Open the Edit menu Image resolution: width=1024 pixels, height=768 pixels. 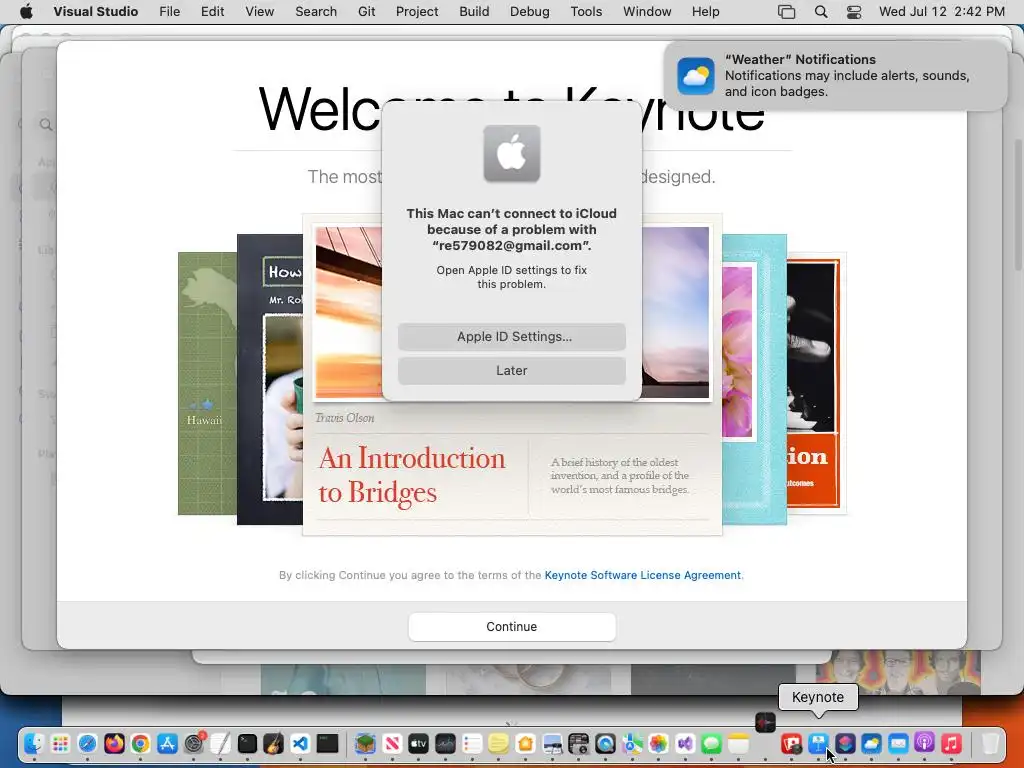coord(212,12)
